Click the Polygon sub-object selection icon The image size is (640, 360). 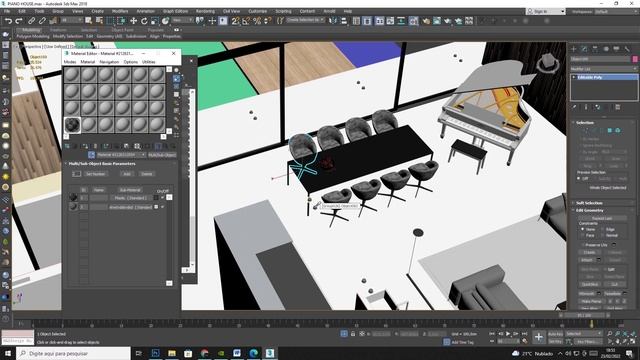pos(609,130)
